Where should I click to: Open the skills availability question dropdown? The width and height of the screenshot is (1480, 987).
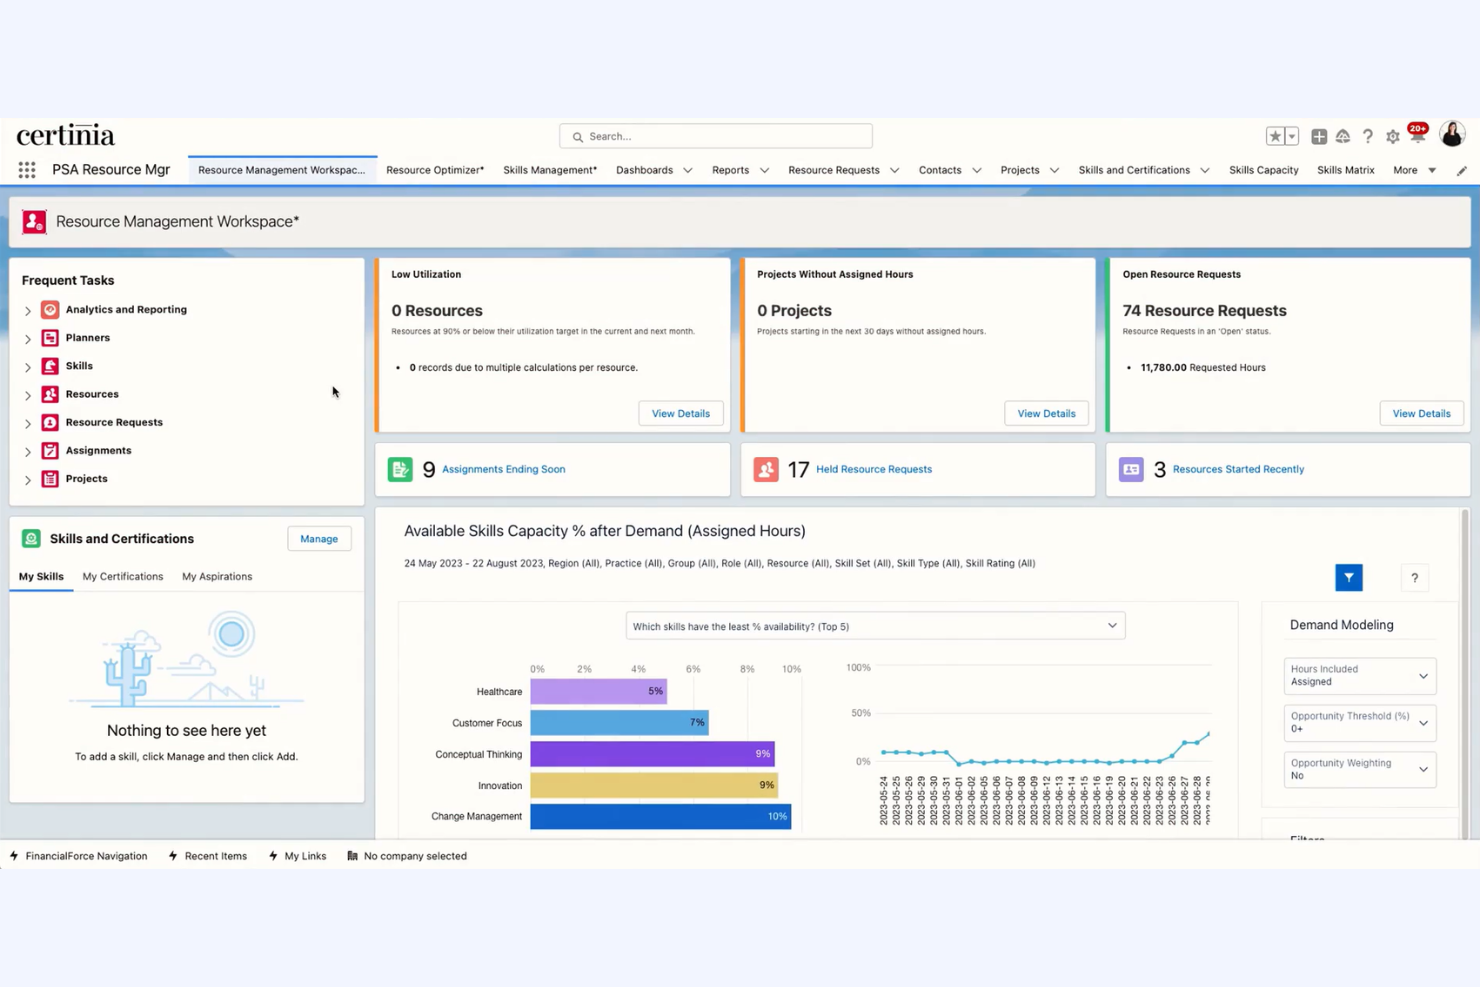(875, 625)
